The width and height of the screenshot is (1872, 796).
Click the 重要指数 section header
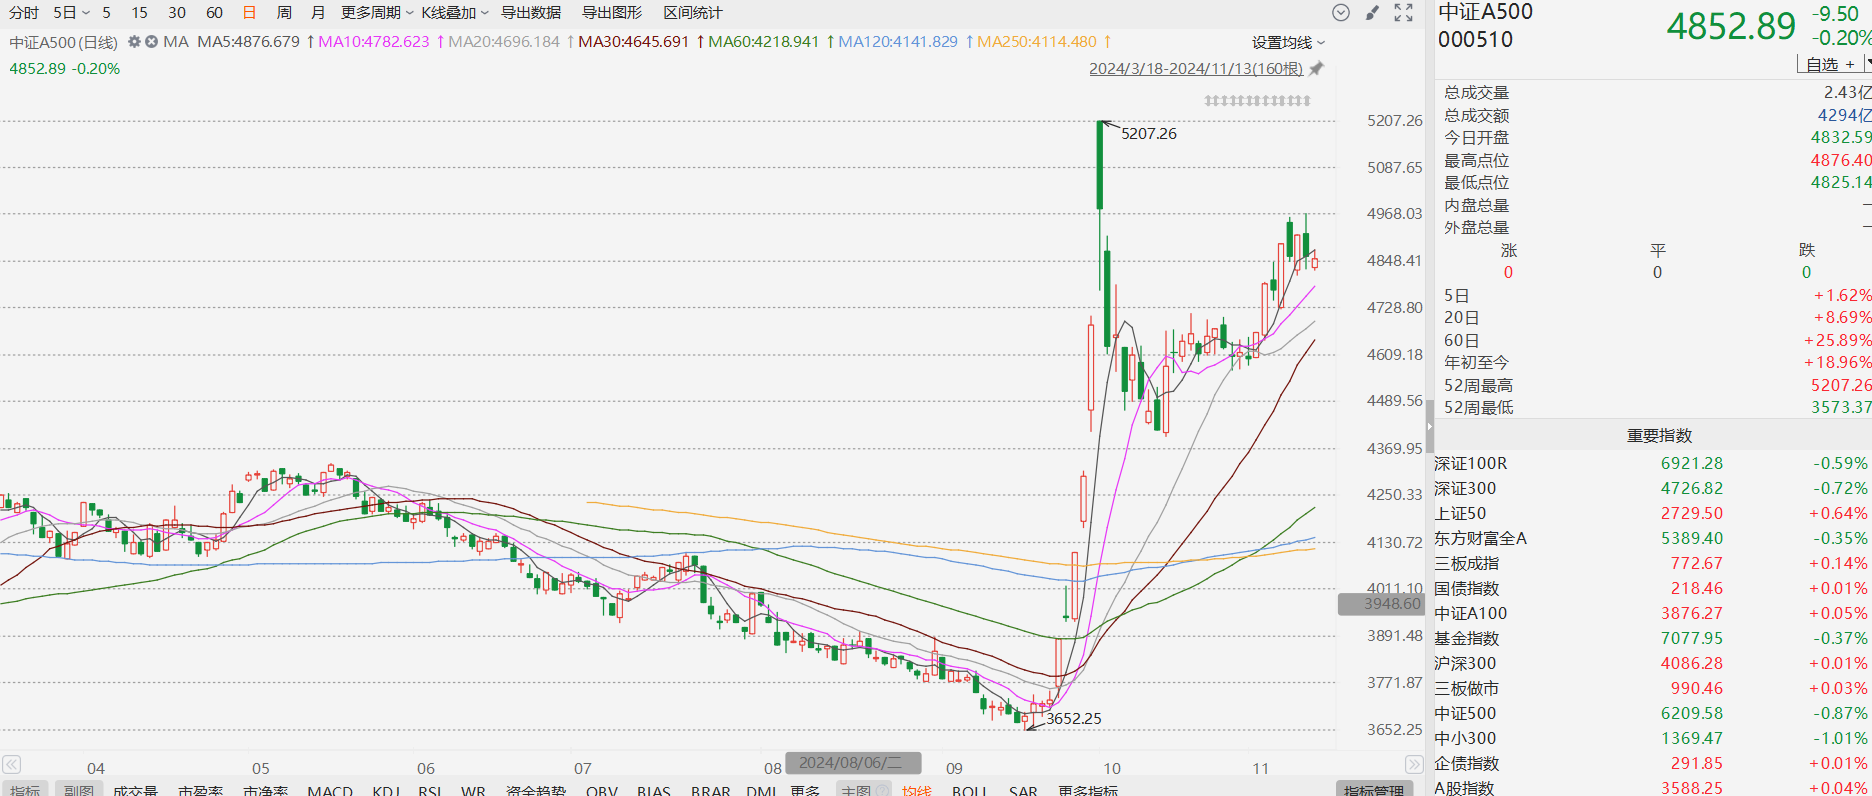pos(1659,436)
